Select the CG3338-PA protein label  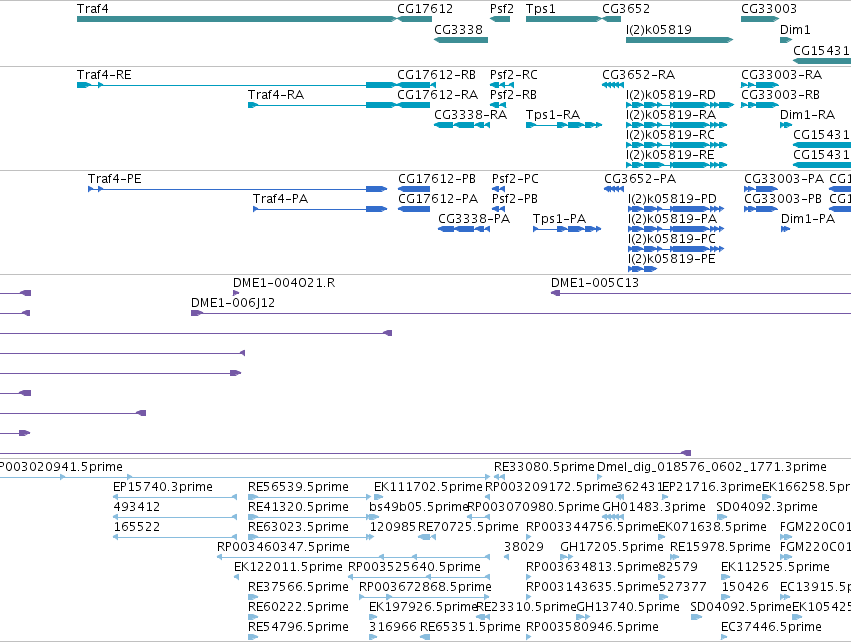[x=474, y=219]
